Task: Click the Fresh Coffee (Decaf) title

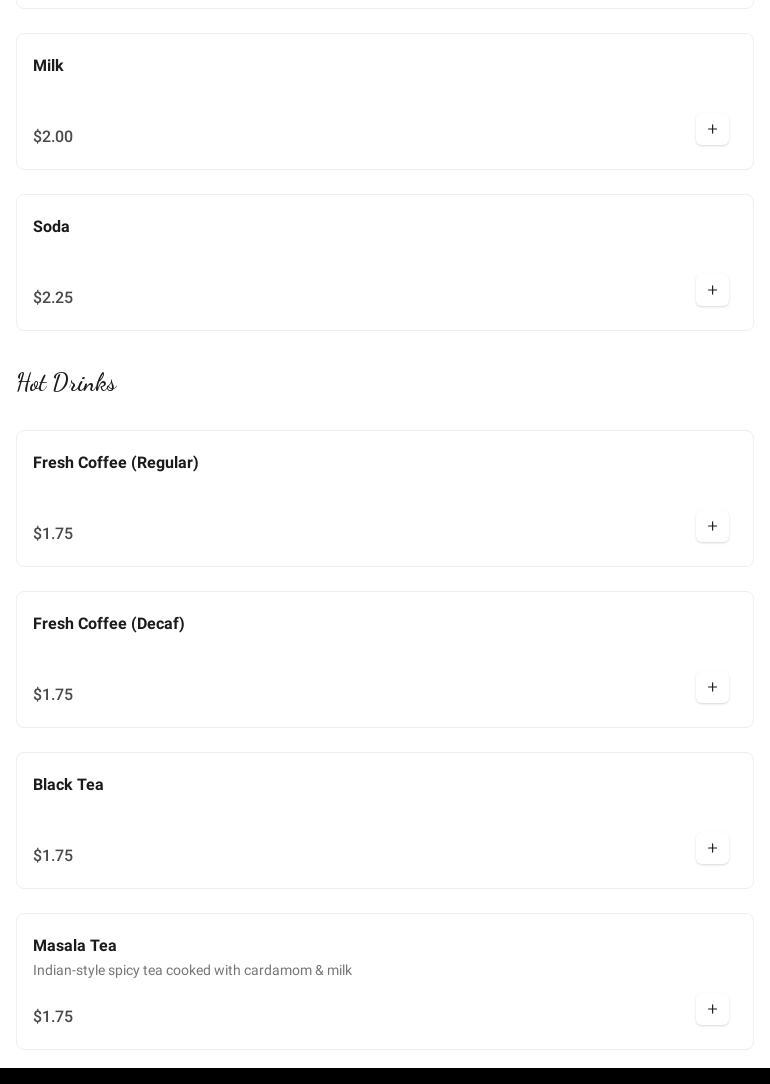Action: coord(109,624)
